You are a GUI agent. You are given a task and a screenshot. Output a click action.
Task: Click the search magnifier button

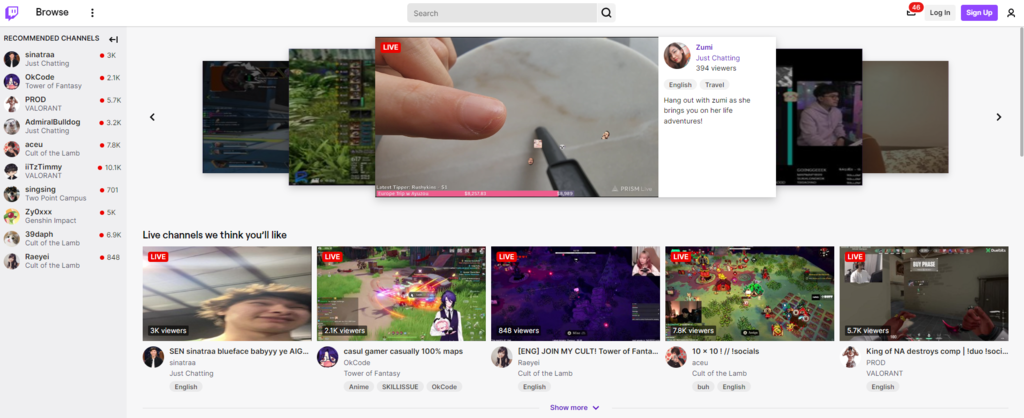click(606, 13)
